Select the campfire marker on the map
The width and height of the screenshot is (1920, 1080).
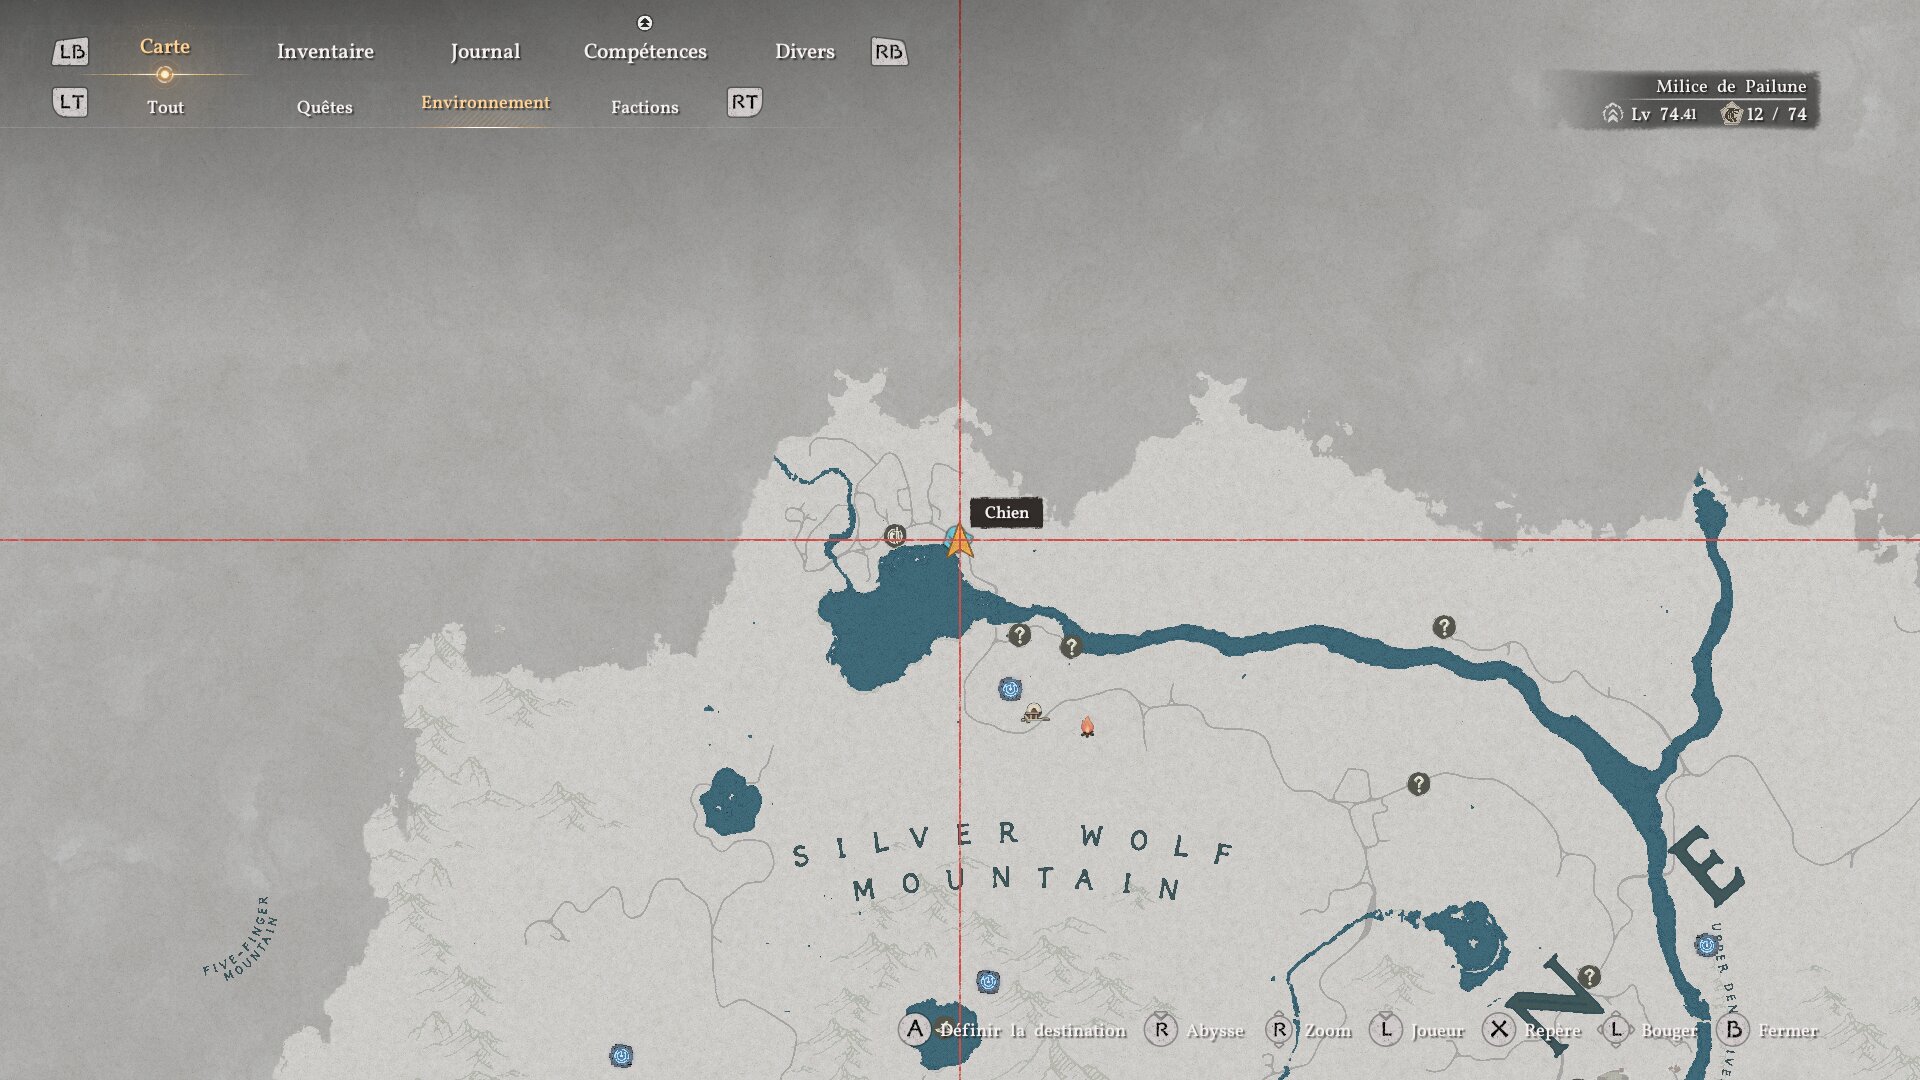click(x=1087, y=726)
